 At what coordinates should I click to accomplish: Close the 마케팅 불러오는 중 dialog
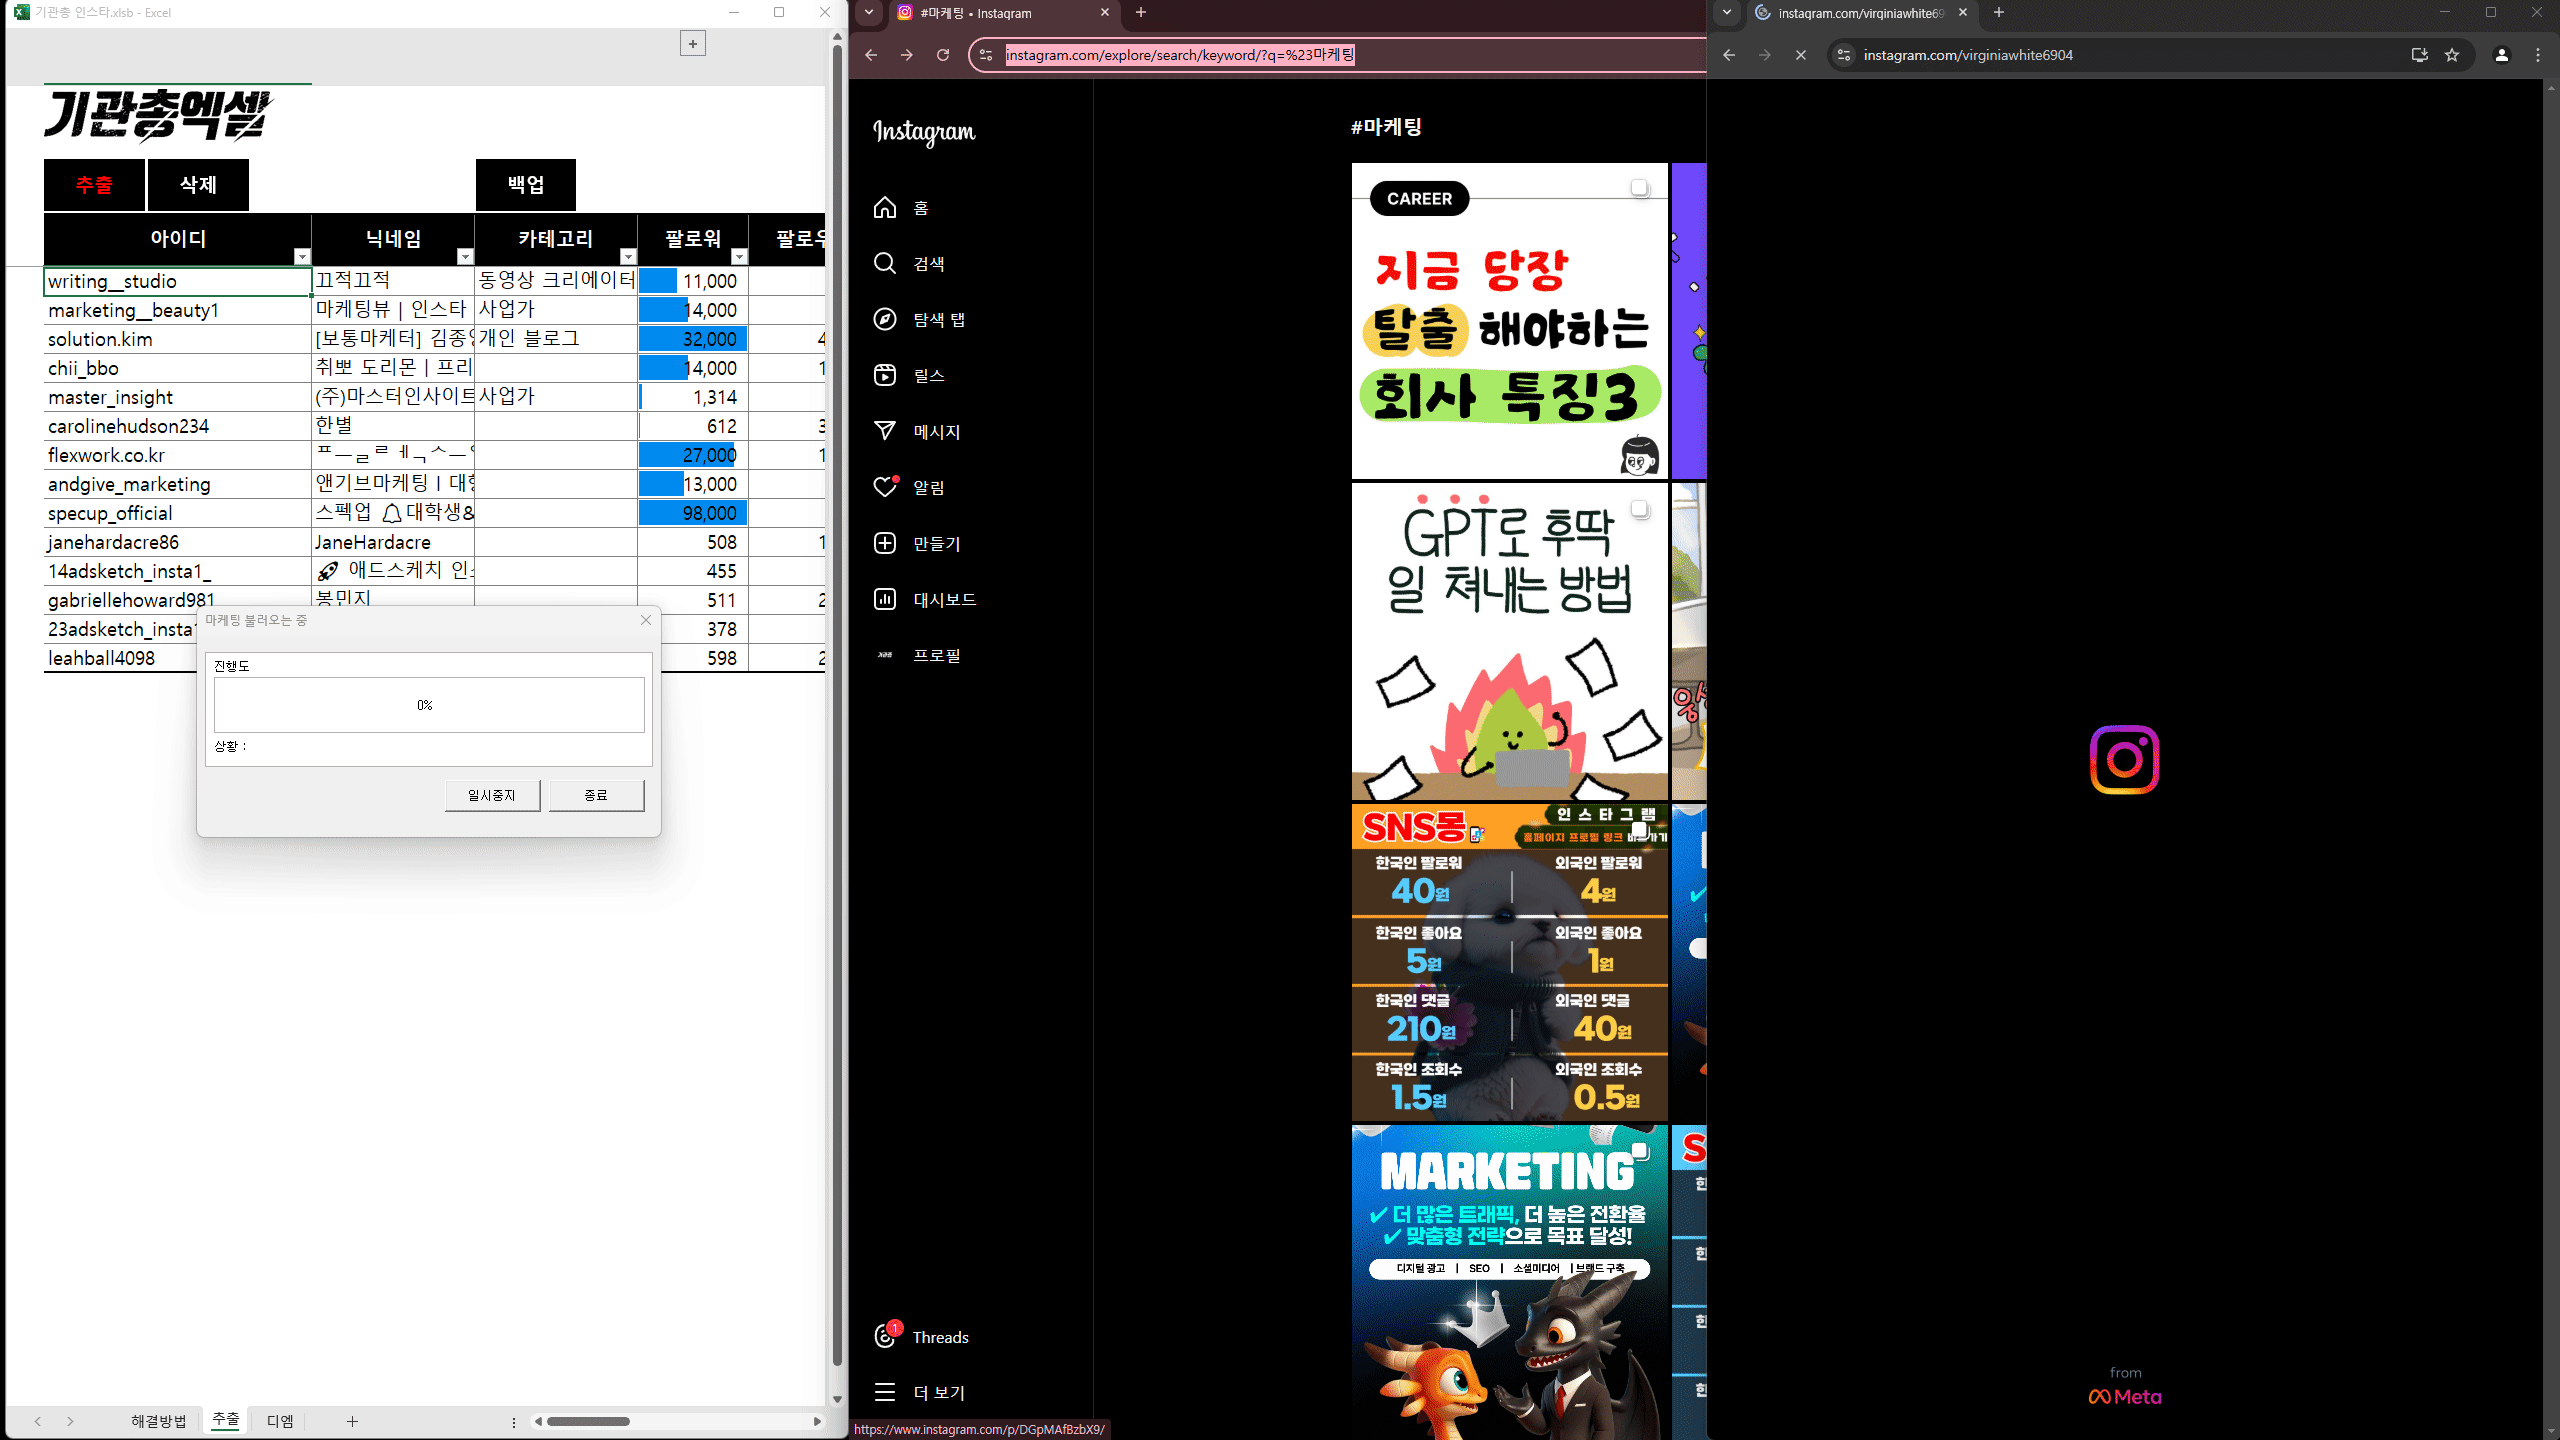pyautogui.click(x=646, y=620)
